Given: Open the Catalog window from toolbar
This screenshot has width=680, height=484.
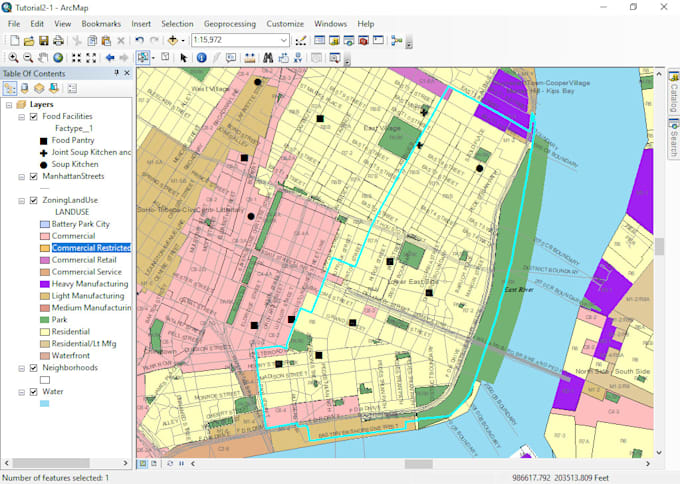Looking at the screenshot, I should click(334, 40).
